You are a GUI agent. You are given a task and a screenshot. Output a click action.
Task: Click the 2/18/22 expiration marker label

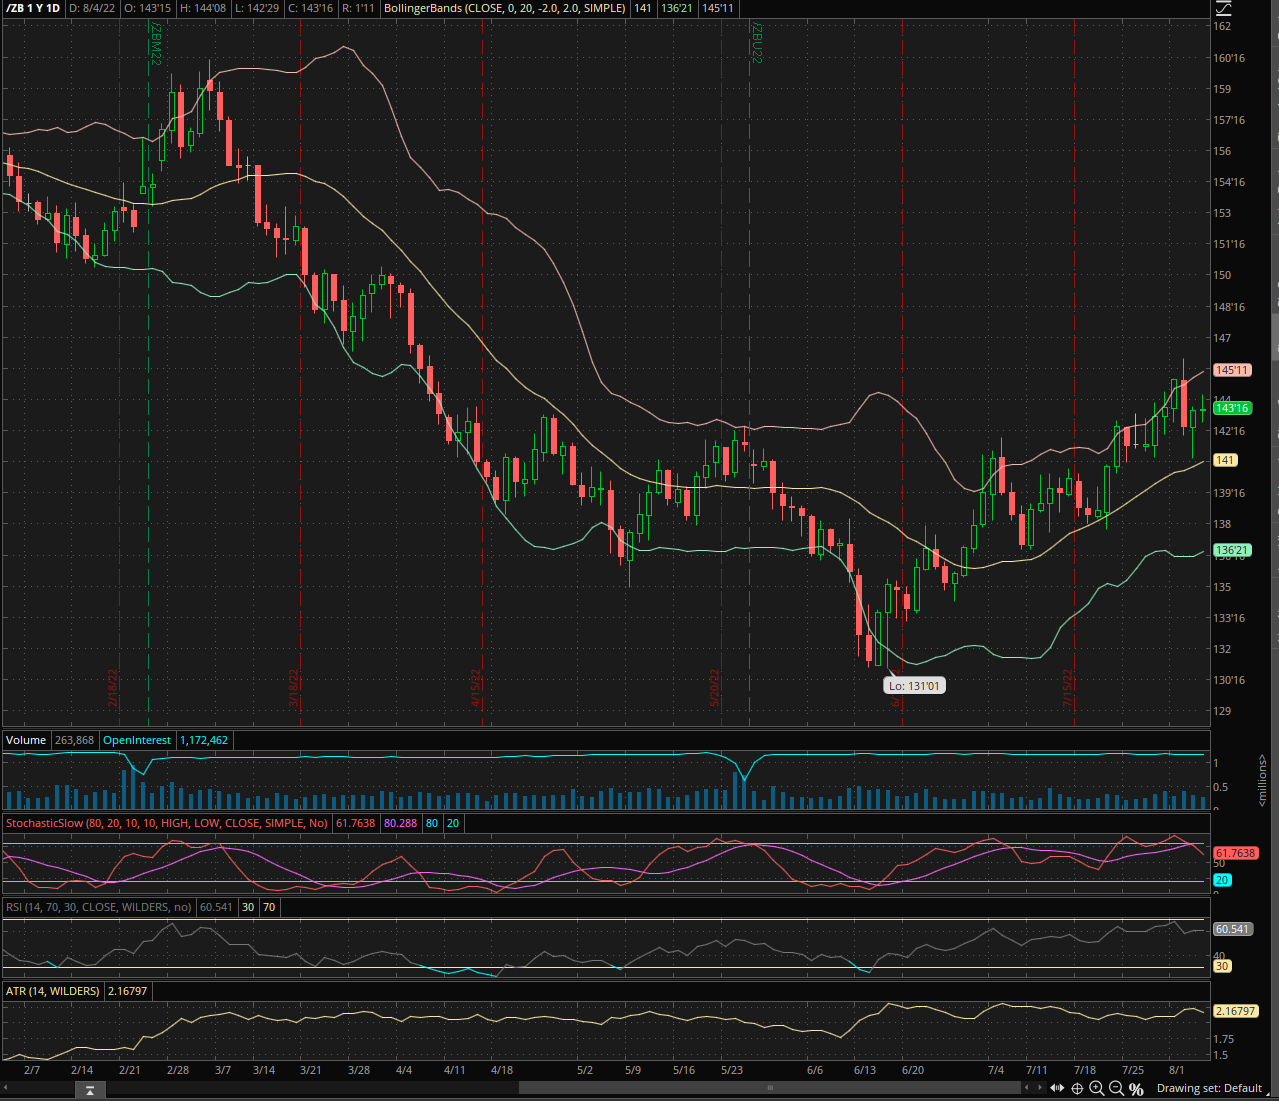(113, 688)
